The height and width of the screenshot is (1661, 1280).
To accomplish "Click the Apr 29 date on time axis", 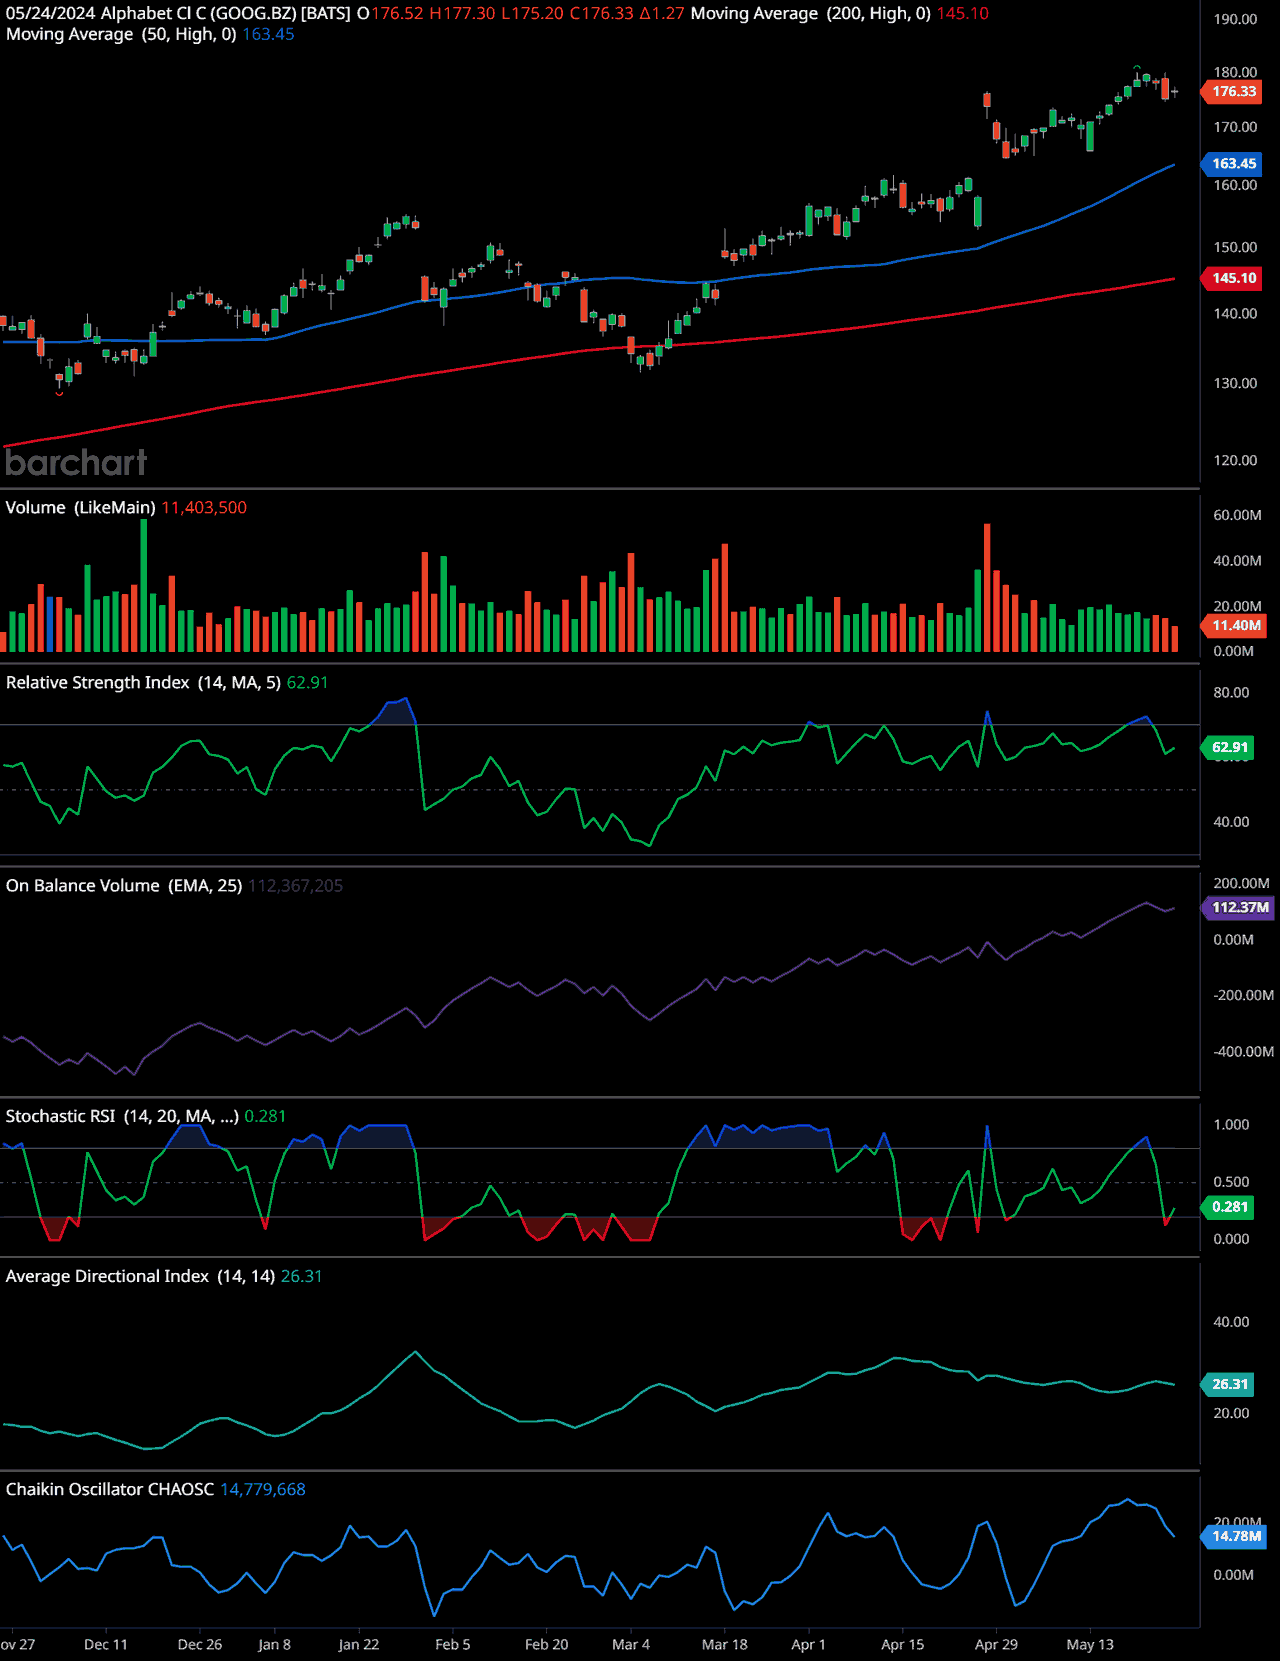I will 996,1644.
